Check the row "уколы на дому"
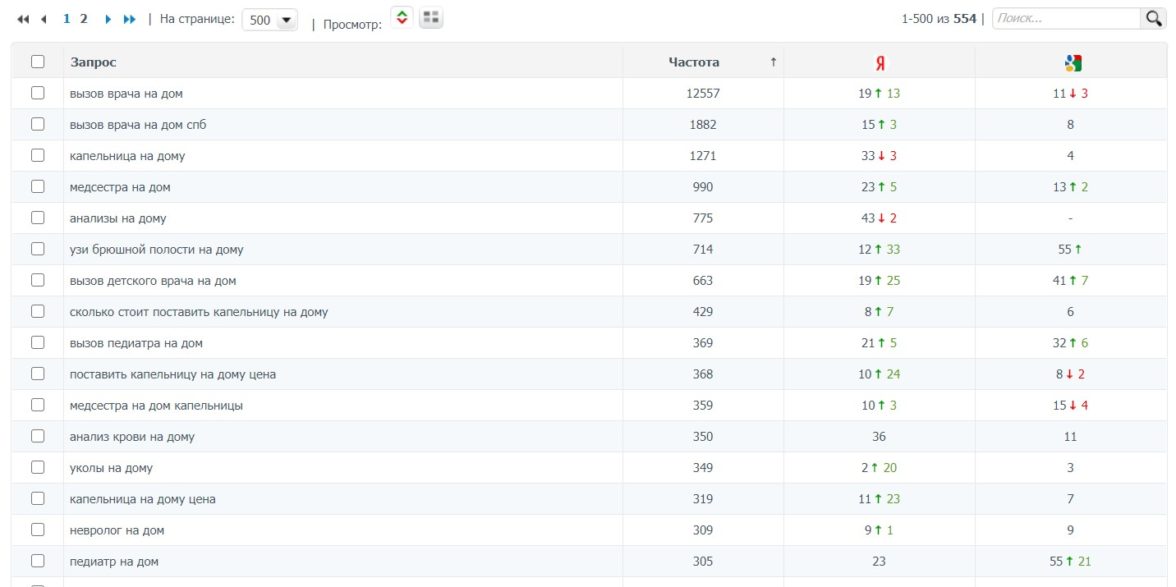This screenshot has height=587, width=1176. 38,467
